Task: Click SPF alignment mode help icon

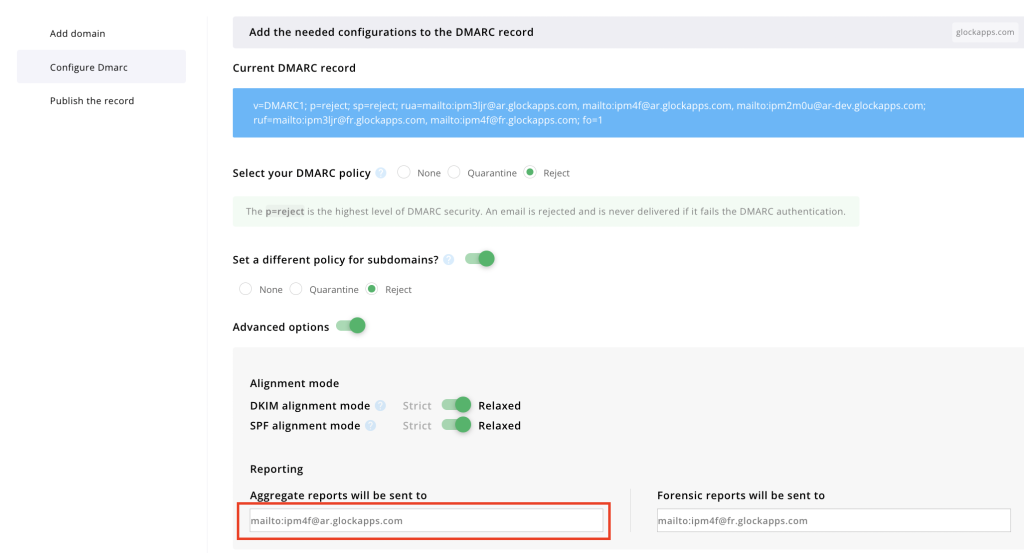Action: [370, 426]
